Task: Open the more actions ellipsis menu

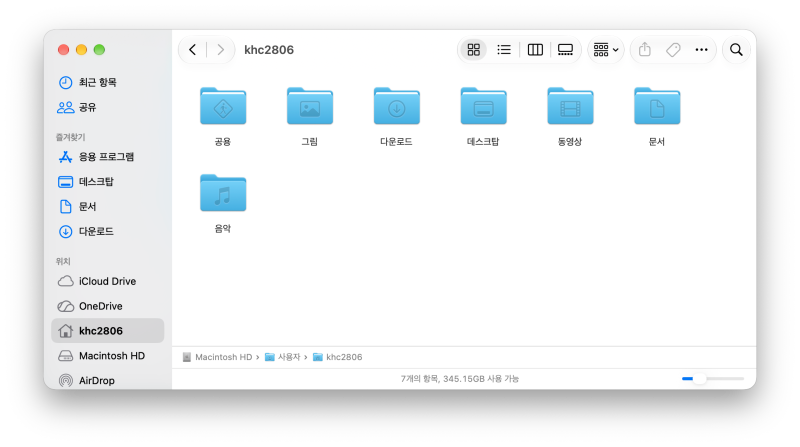Action: (702, 49)
